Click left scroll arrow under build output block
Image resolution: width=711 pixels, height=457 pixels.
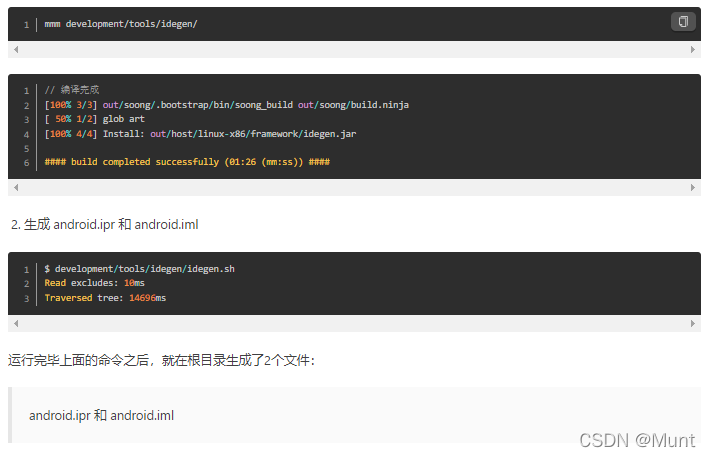click(x=16, y=187)
